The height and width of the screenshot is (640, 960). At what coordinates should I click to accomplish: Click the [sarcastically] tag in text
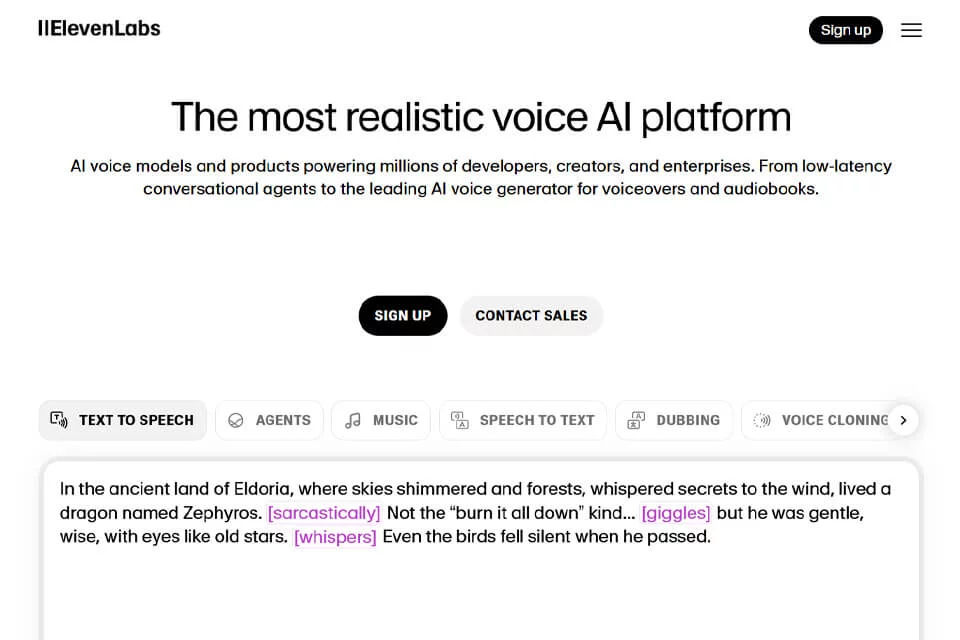click(x=324, y=513)
